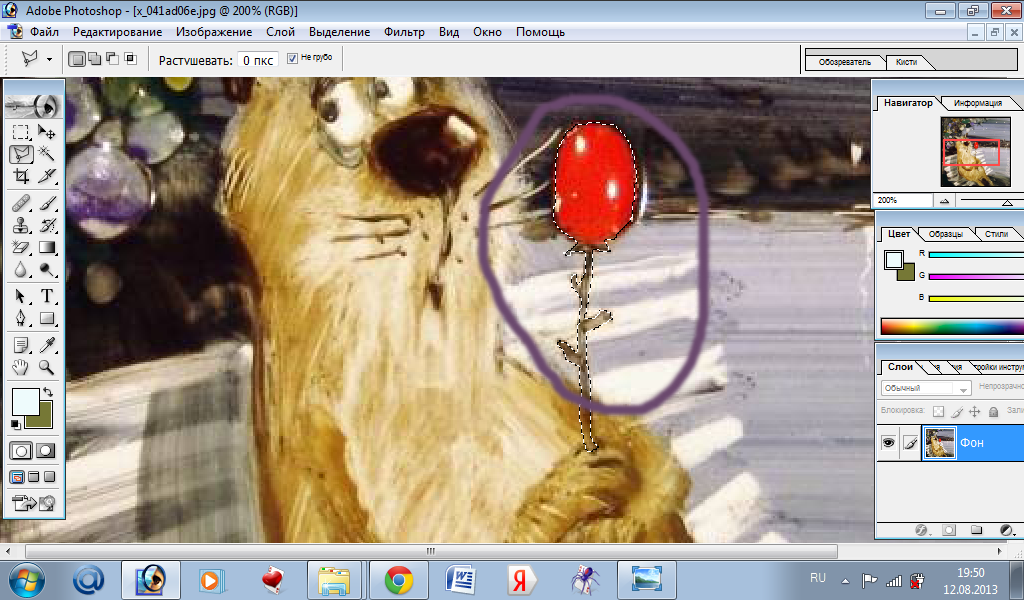Image resolution: width=1024 pixels, height=600 pixels.
Task: Choose Add to selection mode
Action: pos(95,59)
